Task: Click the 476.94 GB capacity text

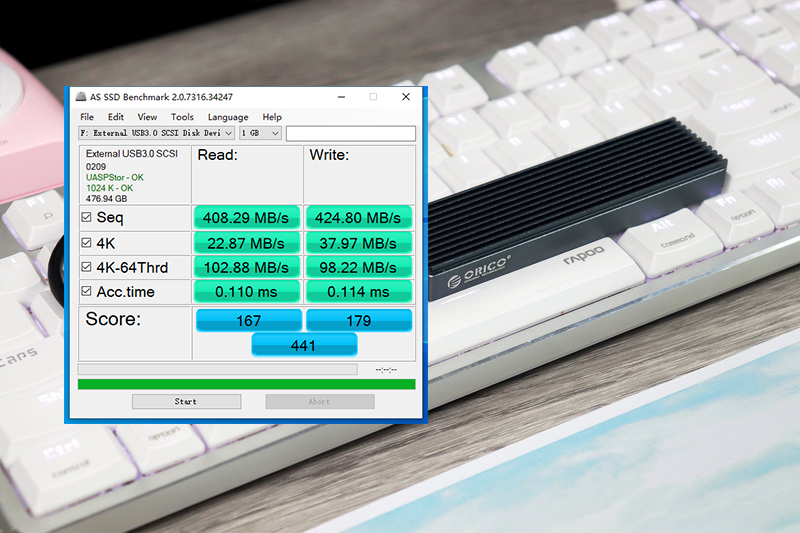Action: pos(106,199)
